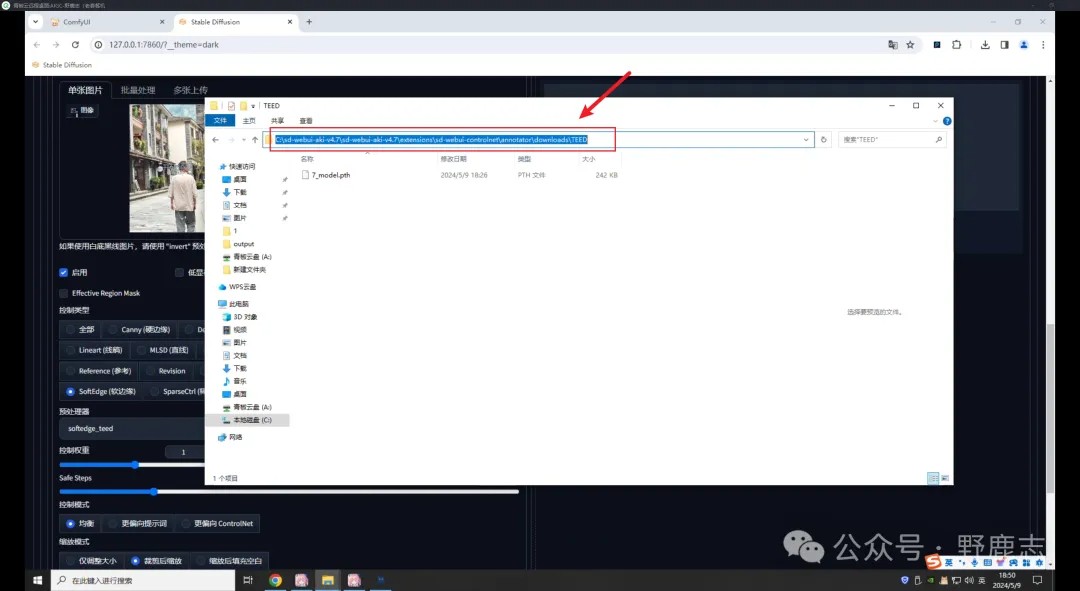This screenshot has width=1080, height=591.
Task: Switch Explorer to large icons view
Action: [x=945, y=478]
